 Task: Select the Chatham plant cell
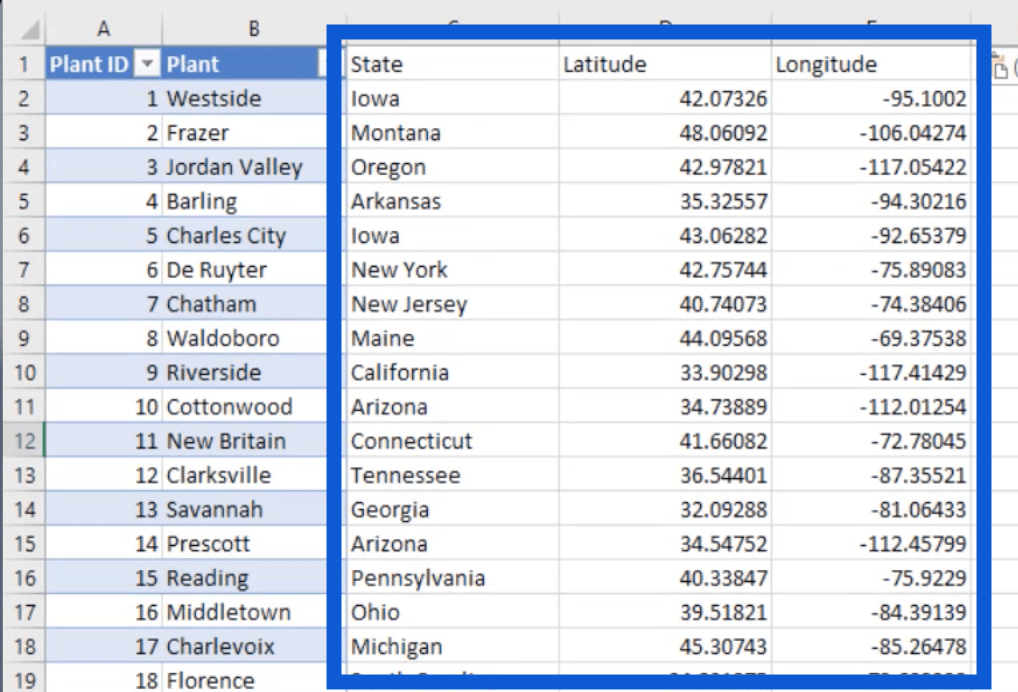click(x=245, y=304)
